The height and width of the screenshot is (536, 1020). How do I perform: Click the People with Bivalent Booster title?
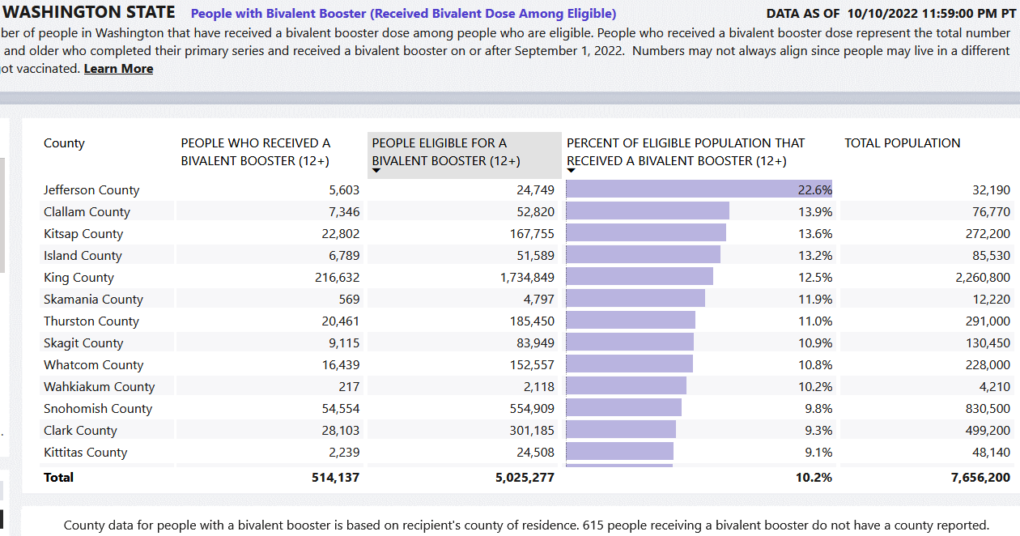coord(403,14)
